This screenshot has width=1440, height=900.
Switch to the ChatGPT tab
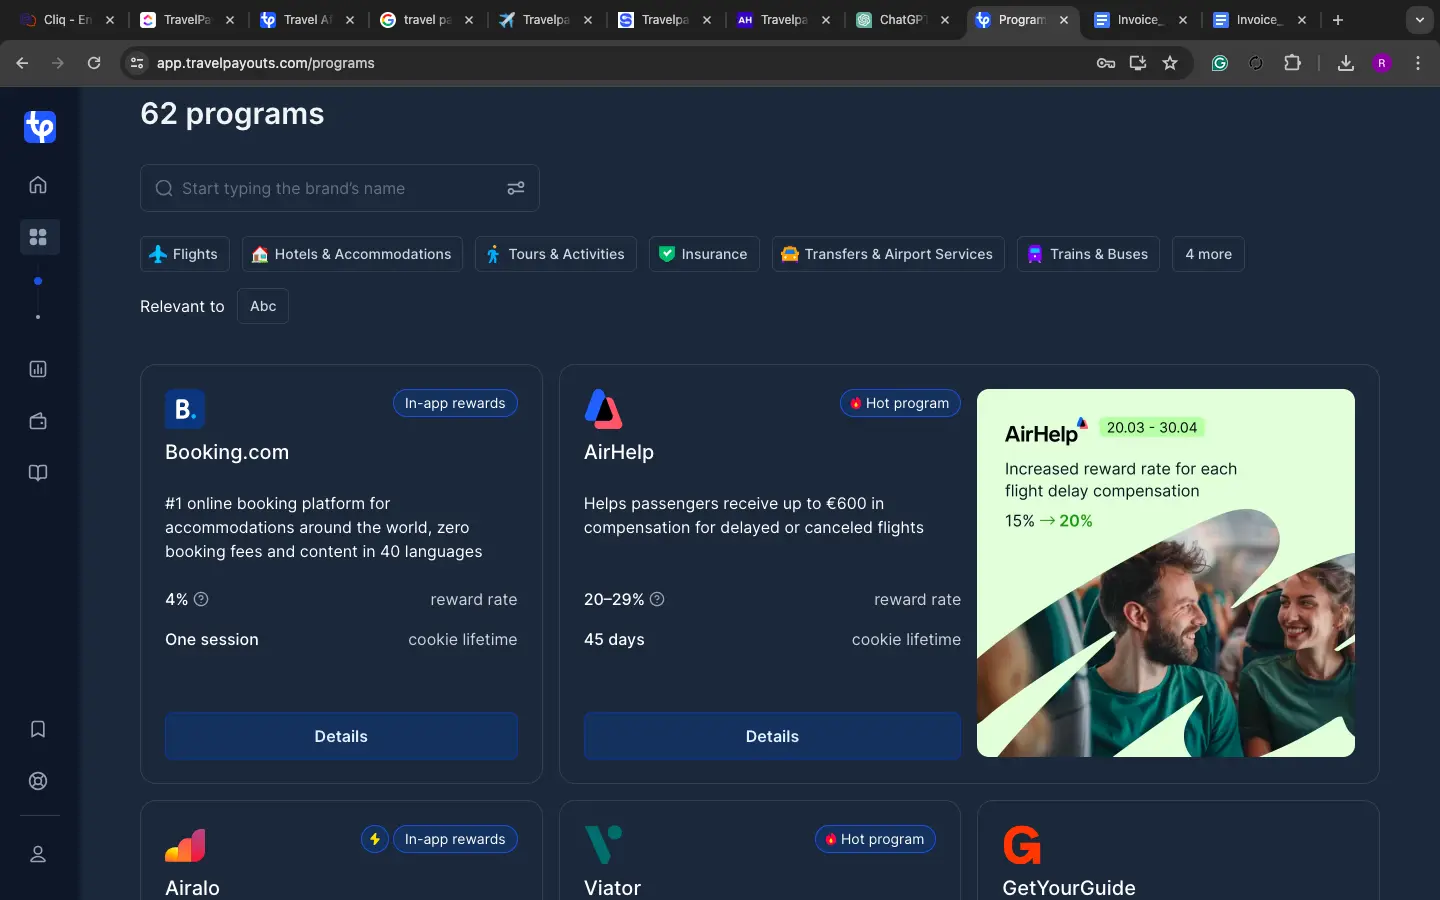tap(902, 20)
